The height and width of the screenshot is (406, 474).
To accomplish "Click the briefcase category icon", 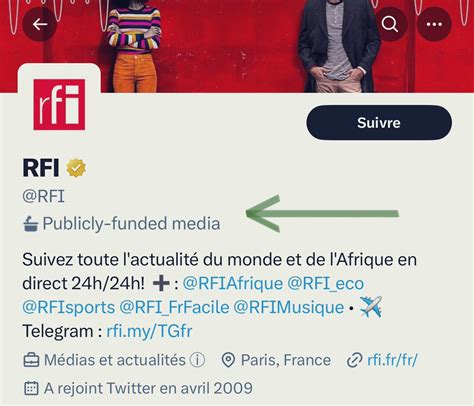I will tap(31, 360).
